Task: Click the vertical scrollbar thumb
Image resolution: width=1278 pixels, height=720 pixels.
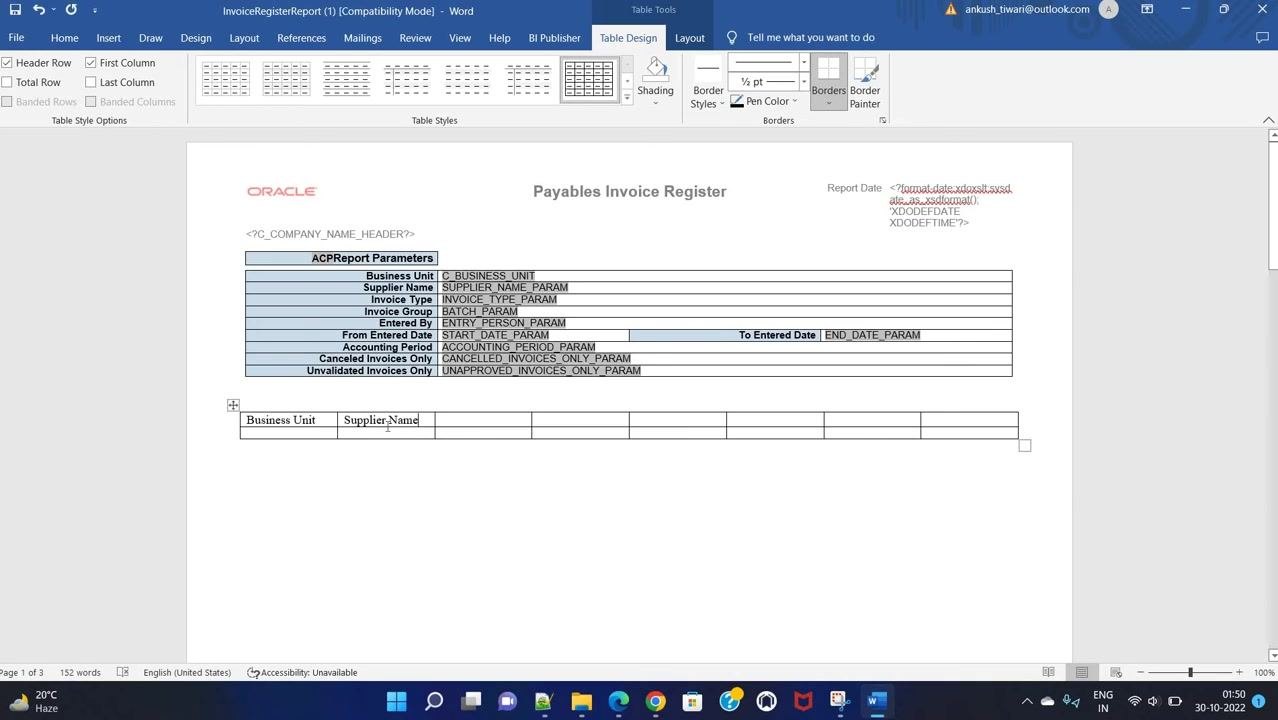Action: tap(1272, 206)
